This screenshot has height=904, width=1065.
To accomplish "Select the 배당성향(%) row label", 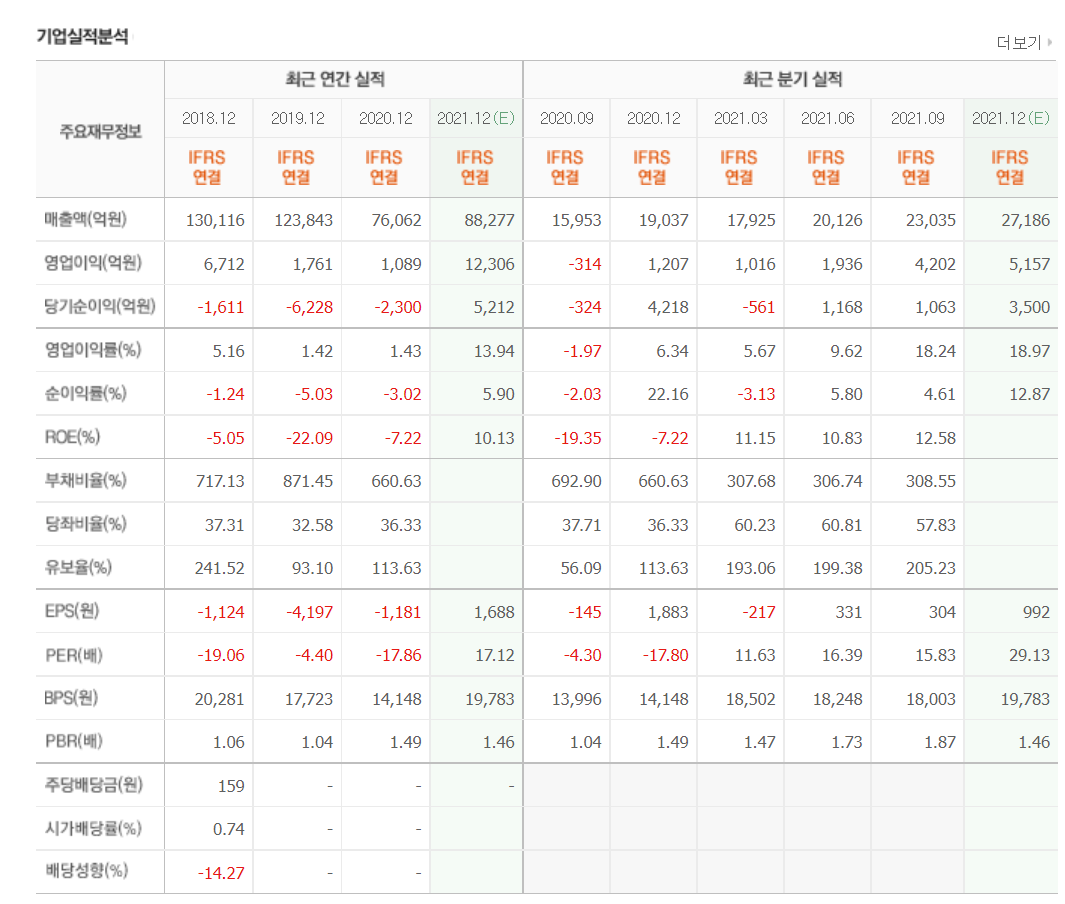I will (86, 871).
